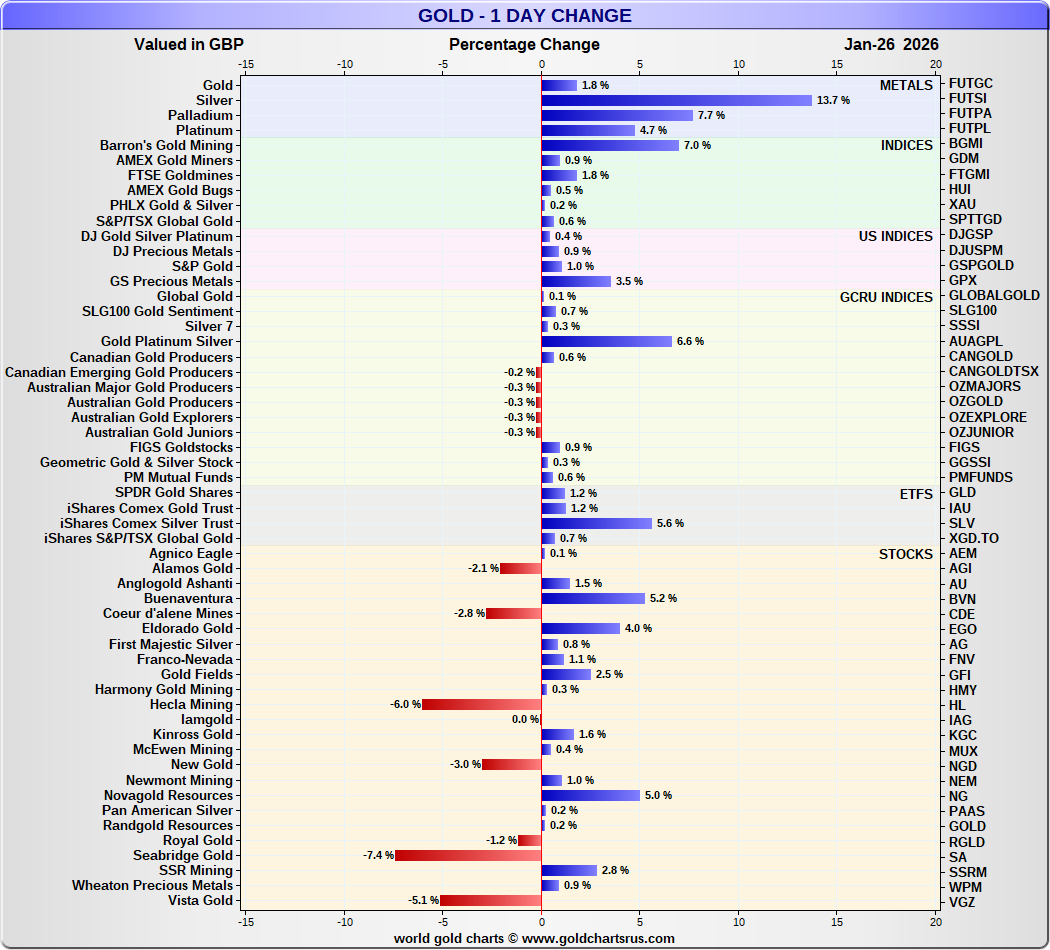Select the CANGOLDTSX ticker symbol
Screen dimensions: 1050x950
click(x=993, y=371)
